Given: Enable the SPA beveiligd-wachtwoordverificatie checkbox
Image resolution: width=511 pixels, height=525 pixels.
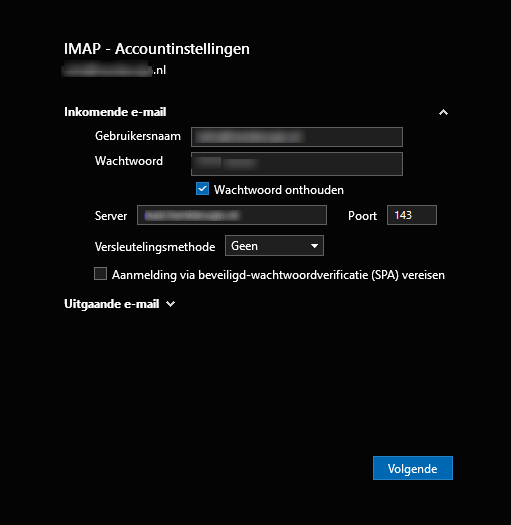Looking at the screenshot, I should point(100,274).
